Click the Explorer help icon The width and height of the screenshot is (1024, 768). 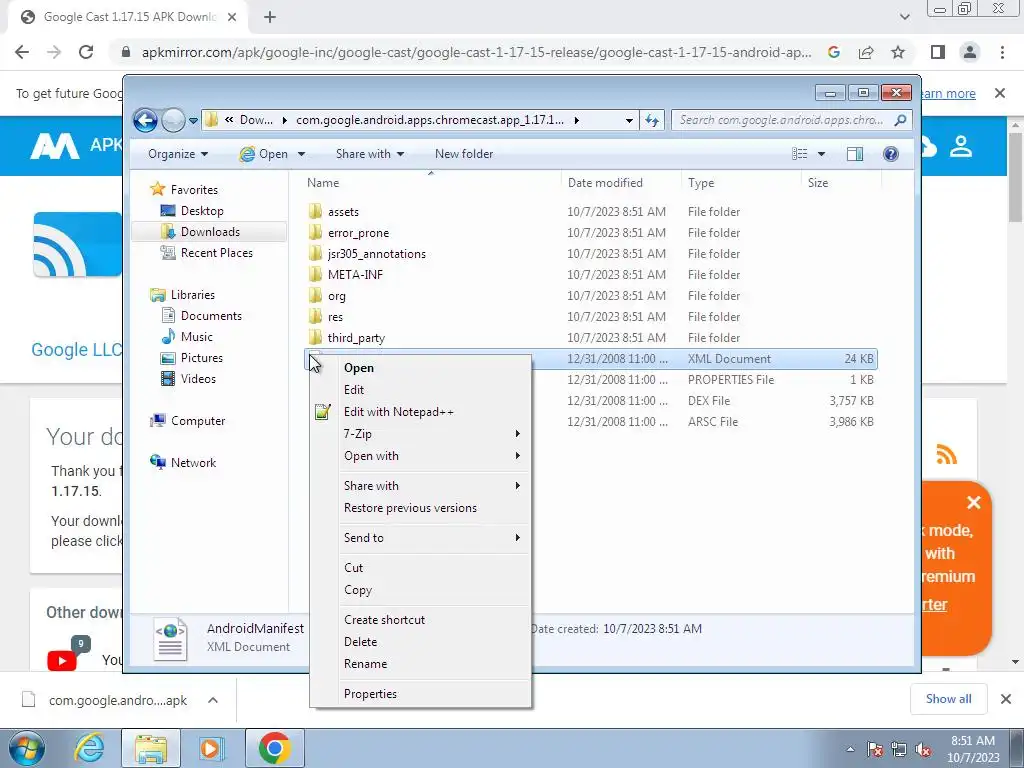(891, 154)
